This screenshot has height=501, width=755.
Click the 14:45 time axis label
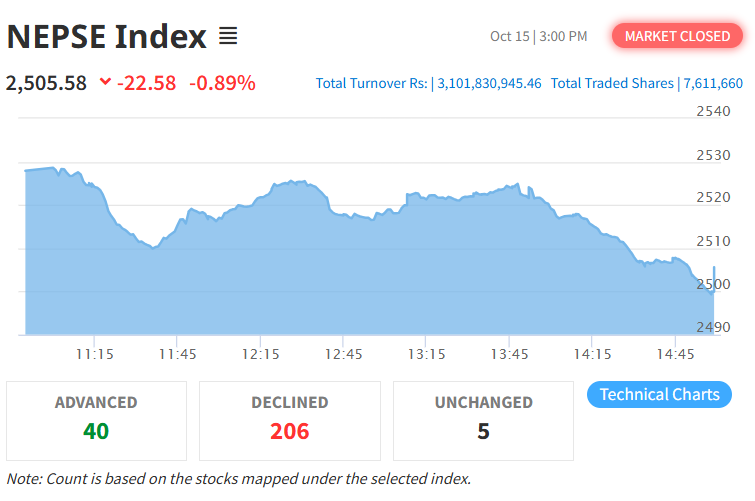click(x=675, y=353)
